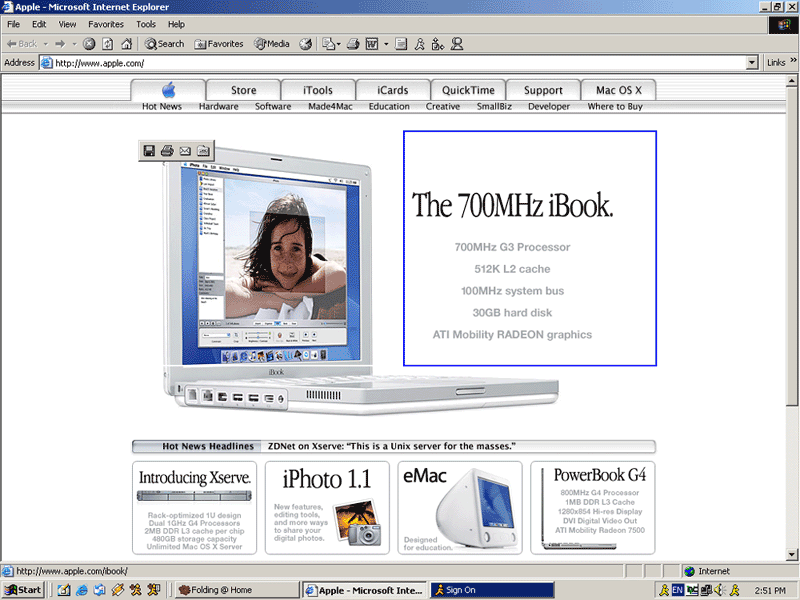The height and width of the screenshot is (600, 800).
Task: Open the Back history dropdown arrow
Action: click(x=45, y=44)
